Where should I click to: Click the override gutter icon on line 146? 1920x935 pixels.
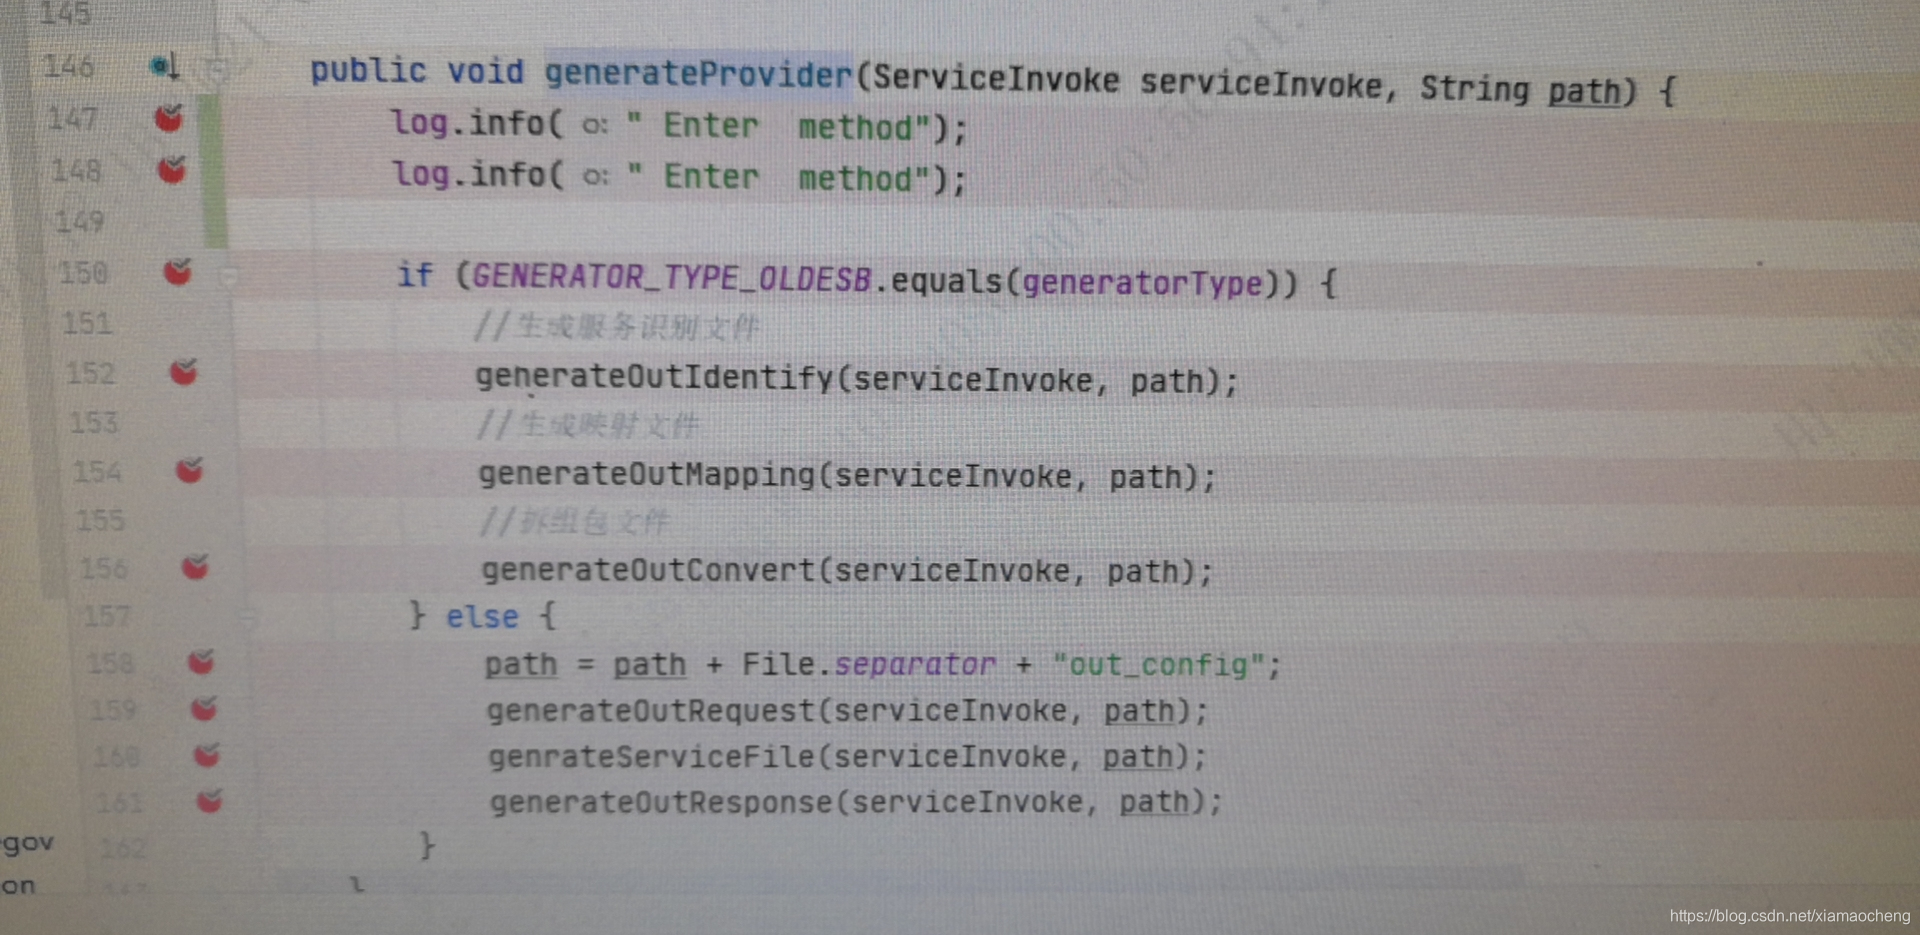tap(164, 66)
